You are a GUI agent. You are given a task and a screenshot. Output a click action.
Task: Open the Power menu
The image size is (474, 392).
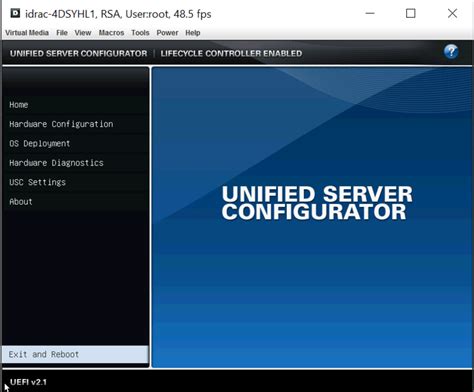pos(167,33)
